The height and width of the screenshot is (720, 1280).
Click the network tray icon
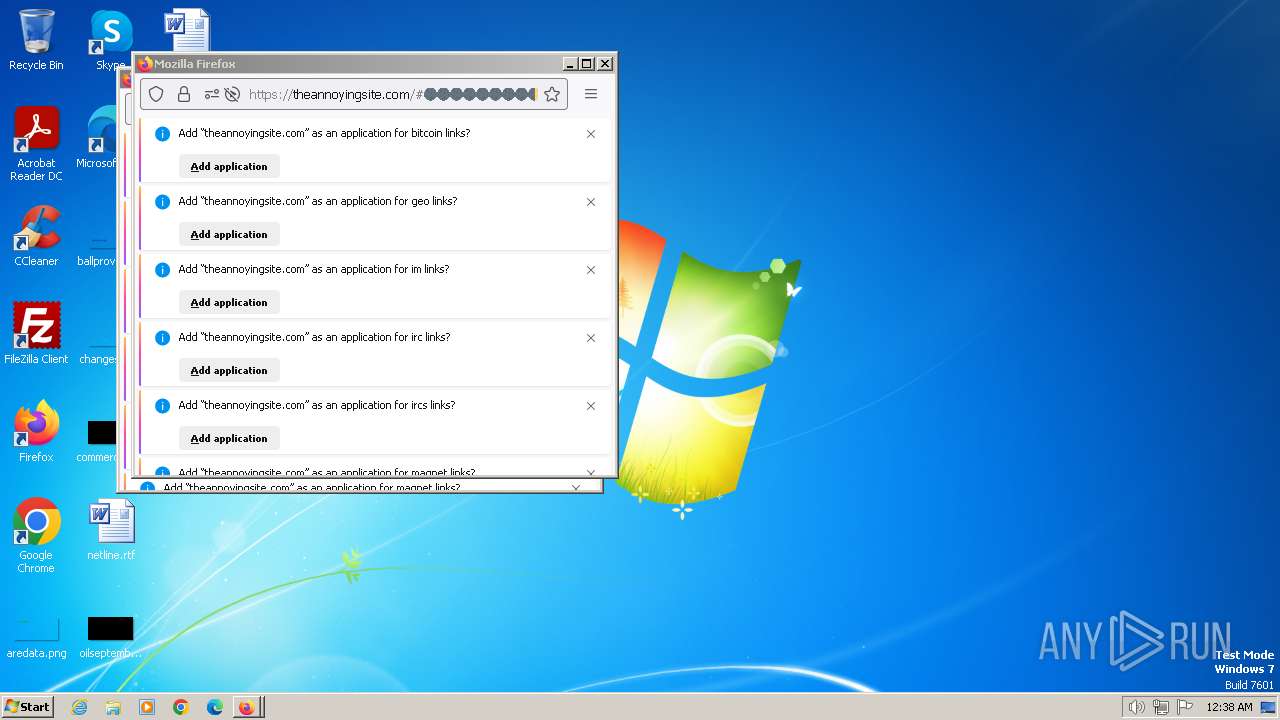(x=1161, y=707)
